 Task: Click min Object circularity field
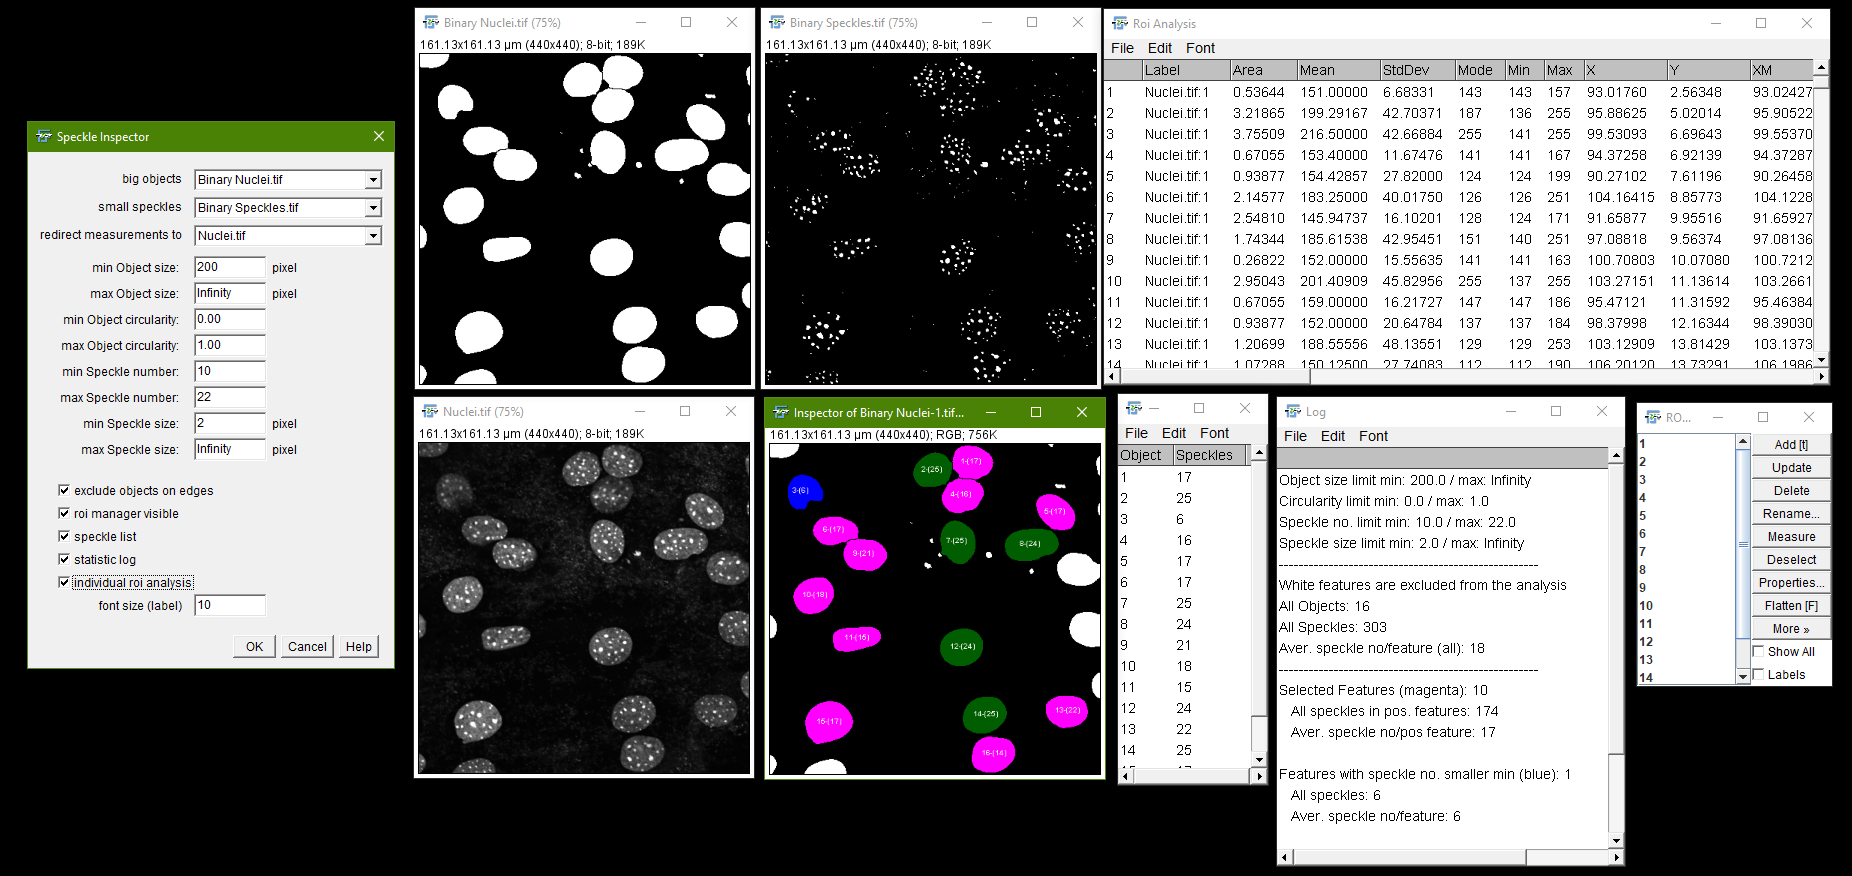(x=230, y=319)
